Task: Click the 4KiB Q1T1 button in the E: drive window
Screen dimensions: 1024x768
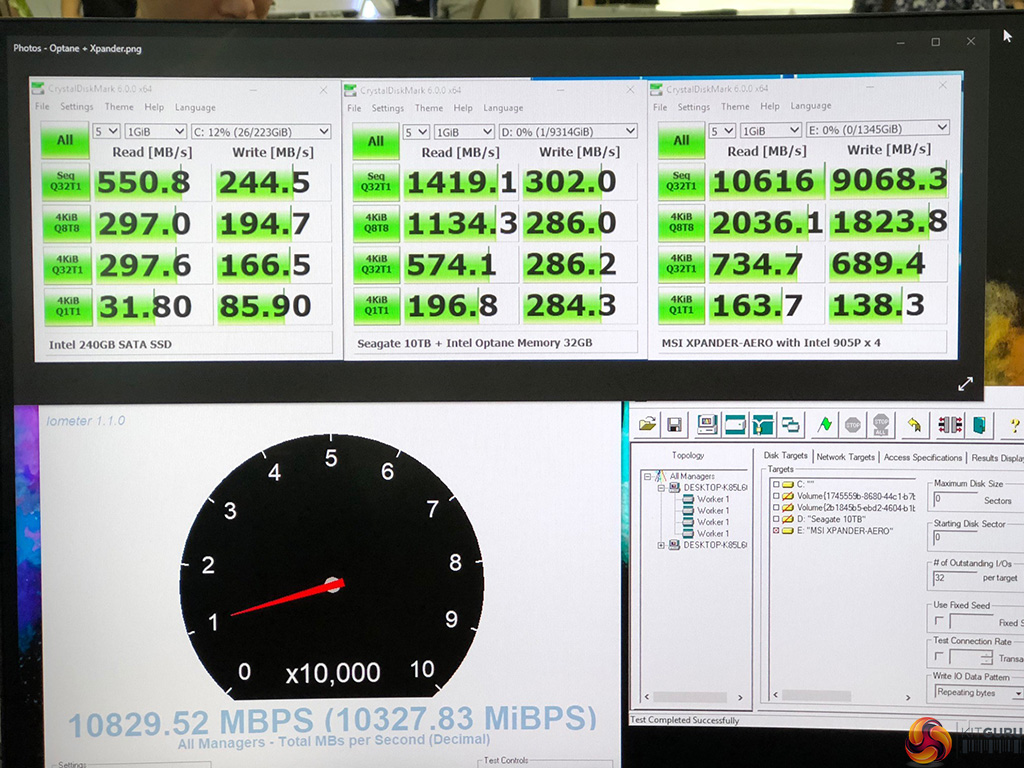Action: click(681, 305)
